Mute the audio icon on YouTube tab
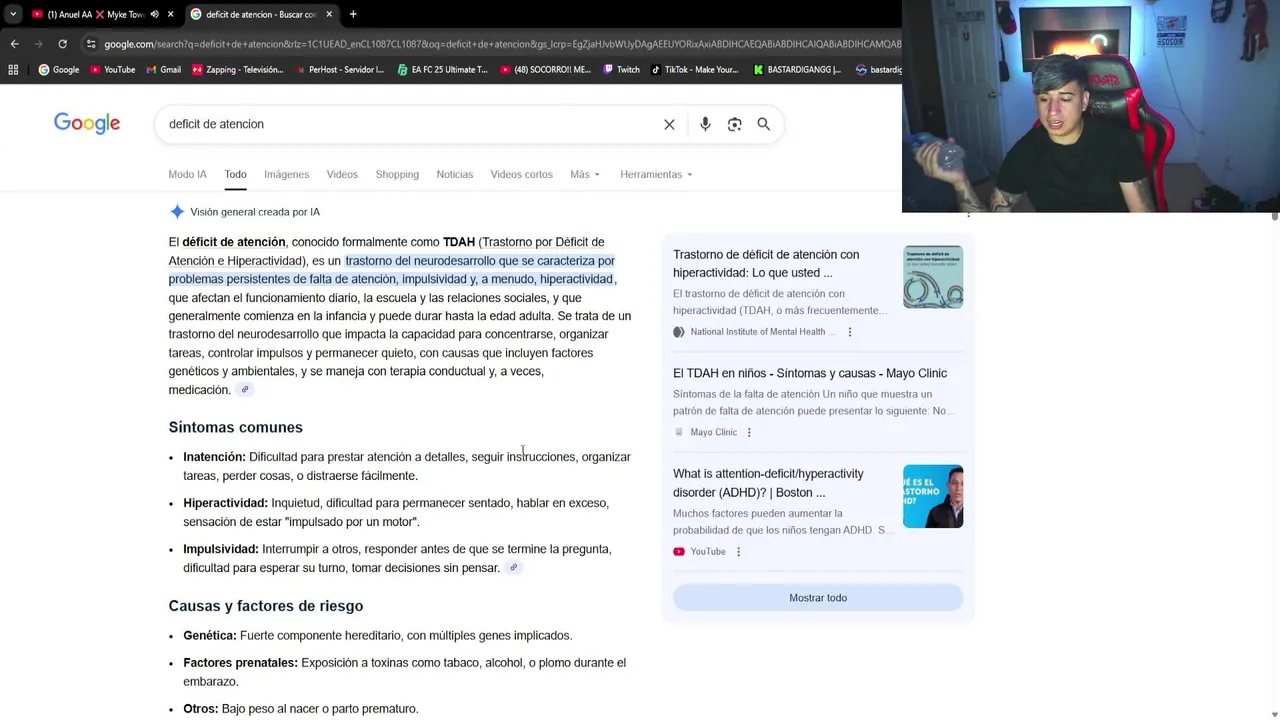 pyautogui.click(x=154, y=14)
